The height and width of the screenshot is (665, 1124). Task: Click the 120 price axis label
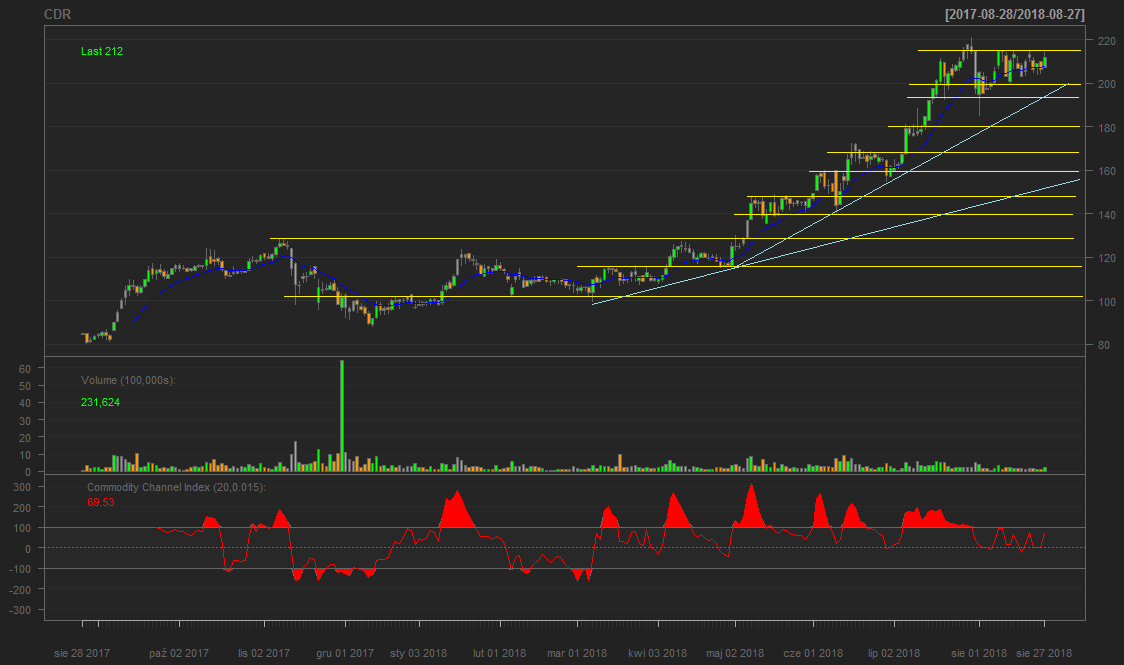point(1106,258)
